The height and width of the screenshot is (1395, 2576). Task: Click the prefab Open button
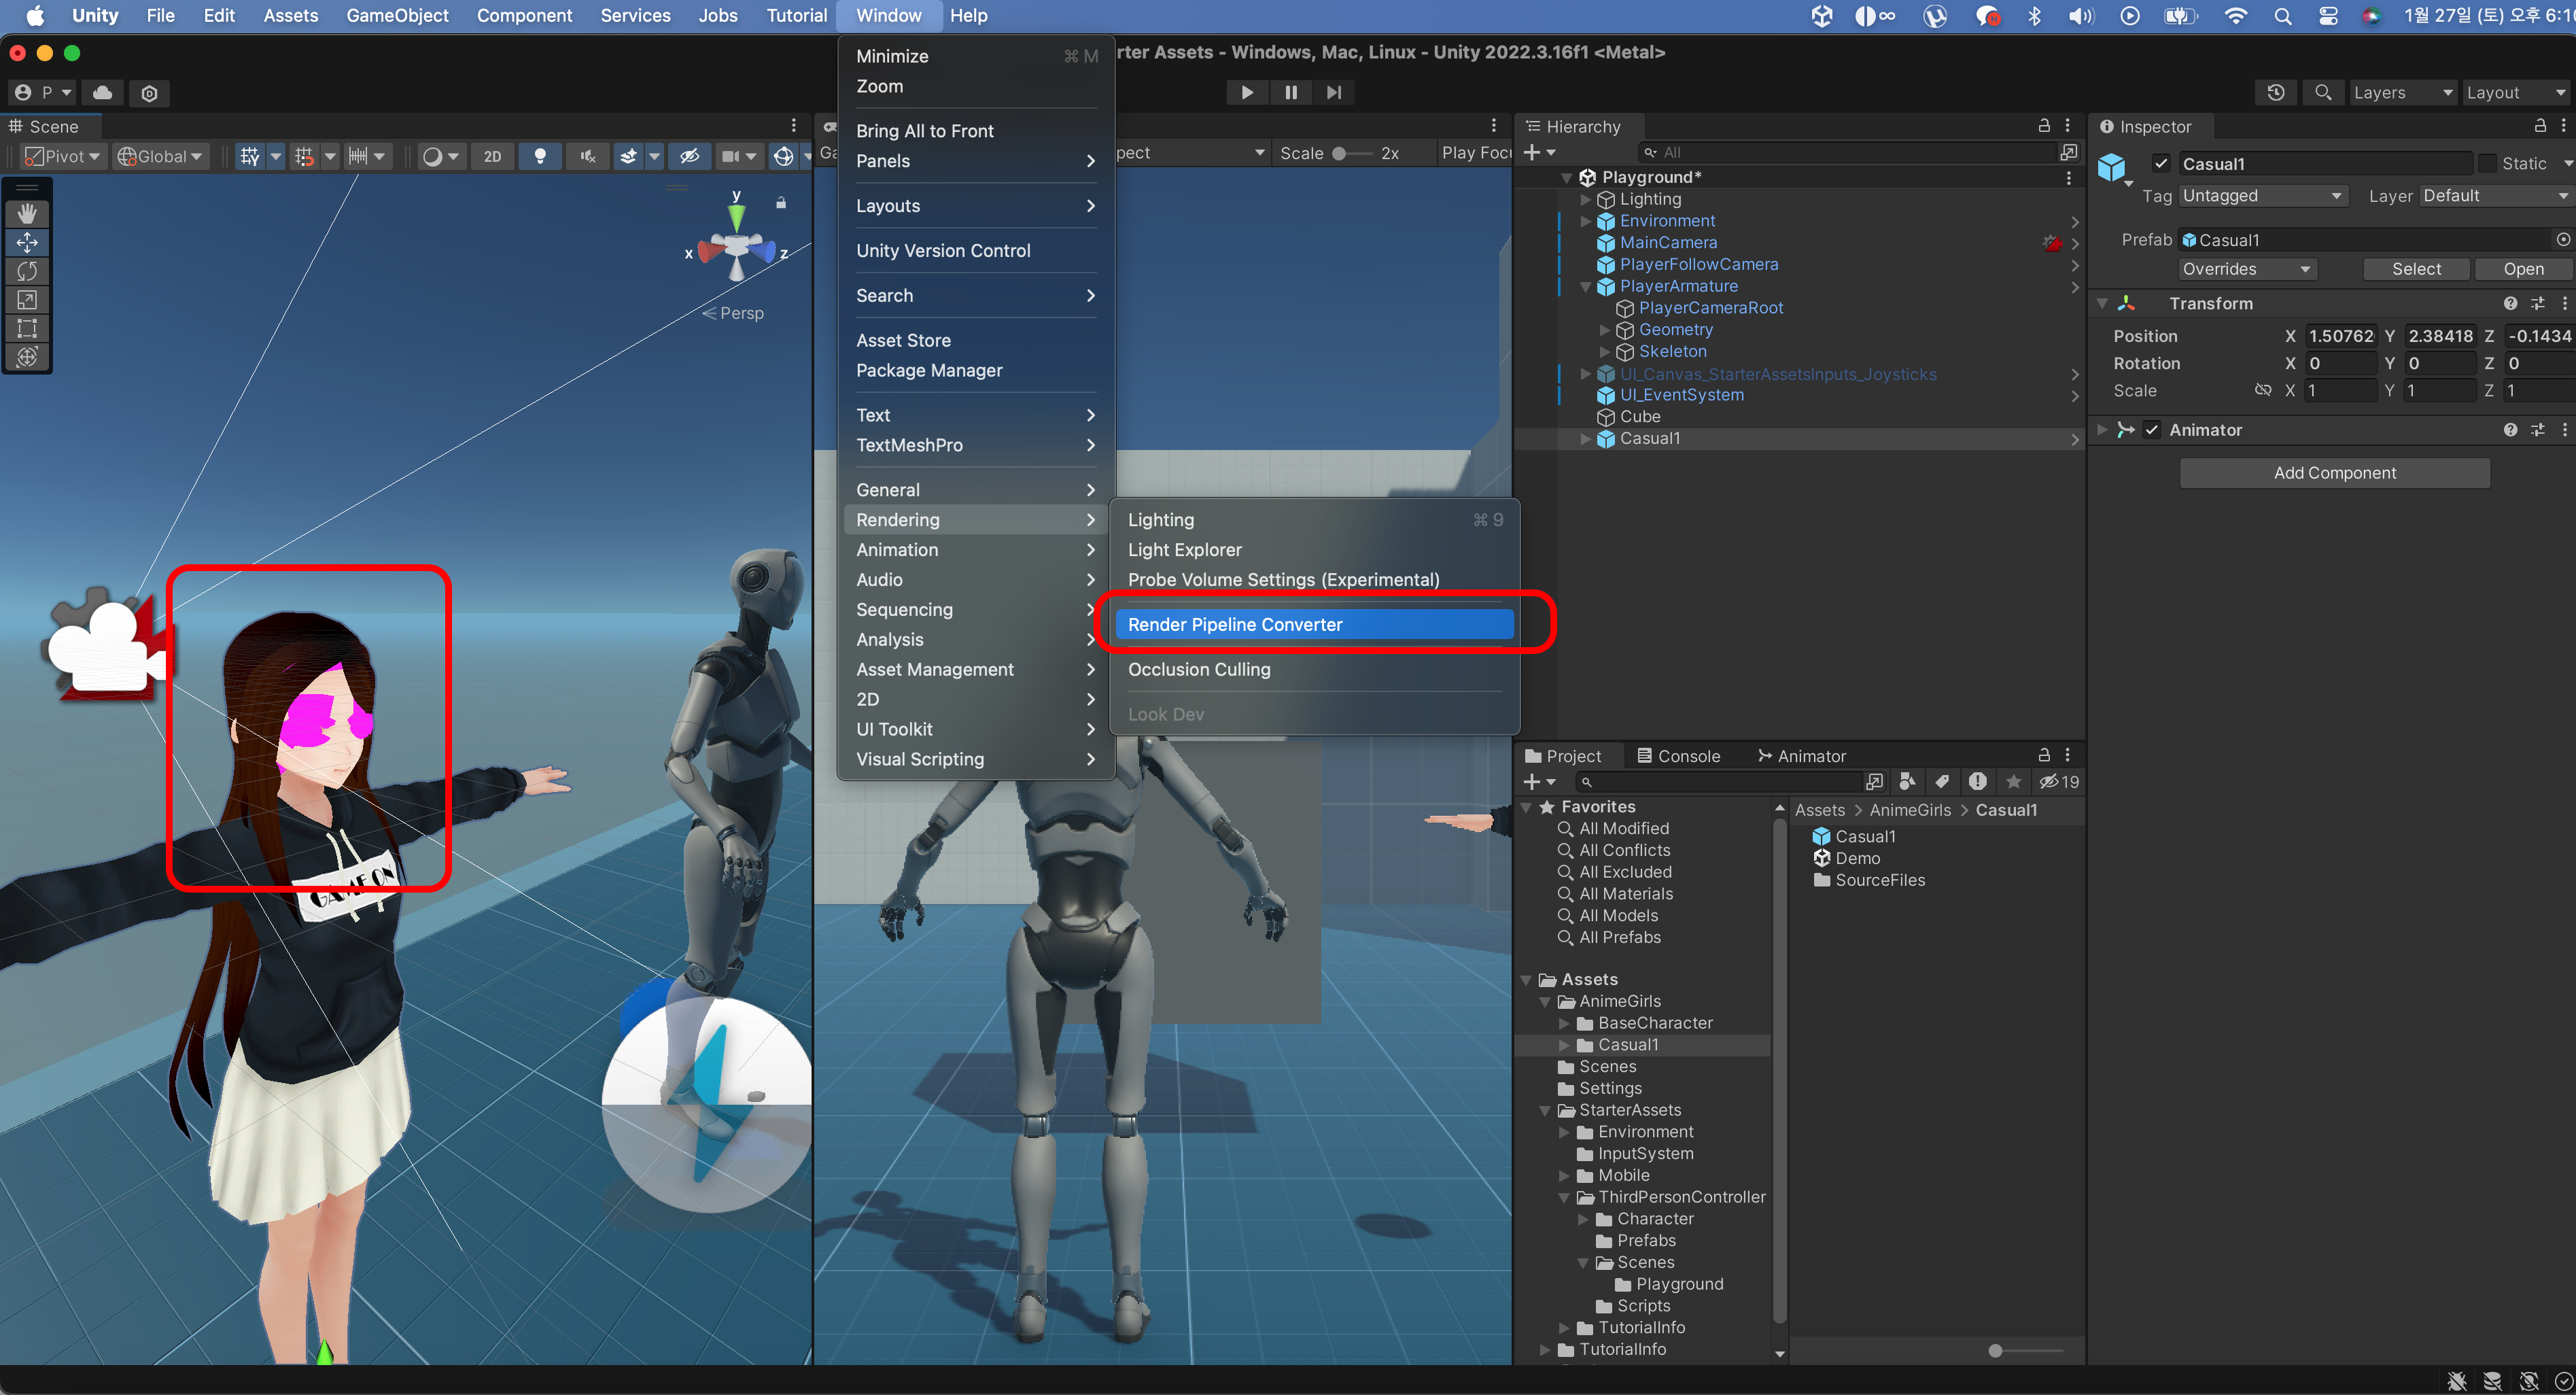click(x=2522, y=269)
